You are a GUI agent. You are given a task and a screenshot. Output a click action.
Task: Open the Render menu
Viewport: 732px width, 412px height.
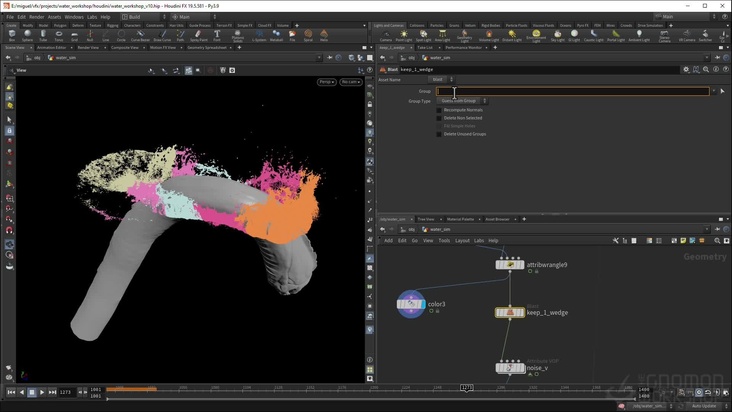[36, 17]
